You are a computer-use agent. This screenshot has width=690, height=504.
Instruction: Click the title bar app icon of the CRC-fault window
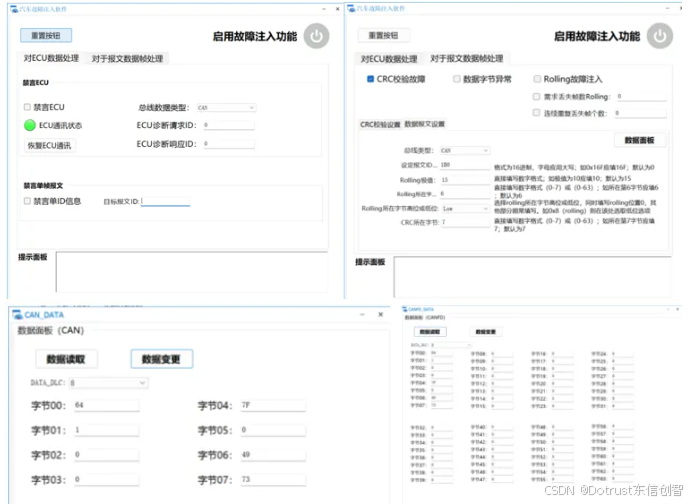point(351,8)
